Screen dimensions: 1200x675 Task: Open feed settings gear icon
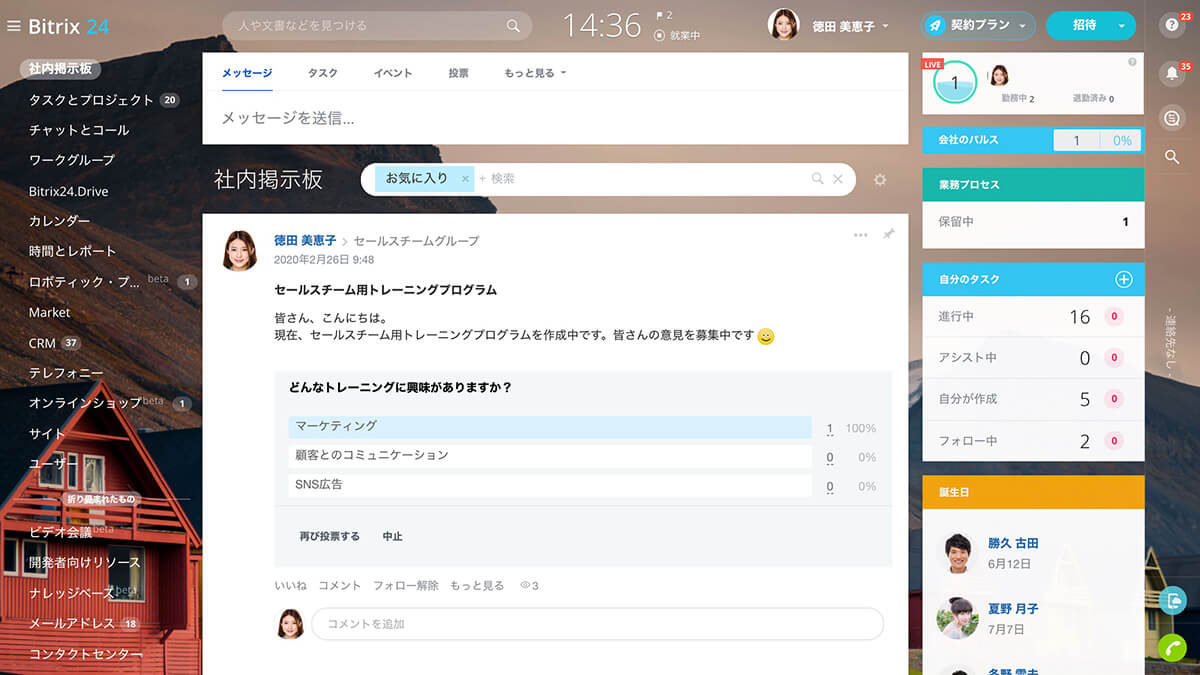(x=880, y=180)
